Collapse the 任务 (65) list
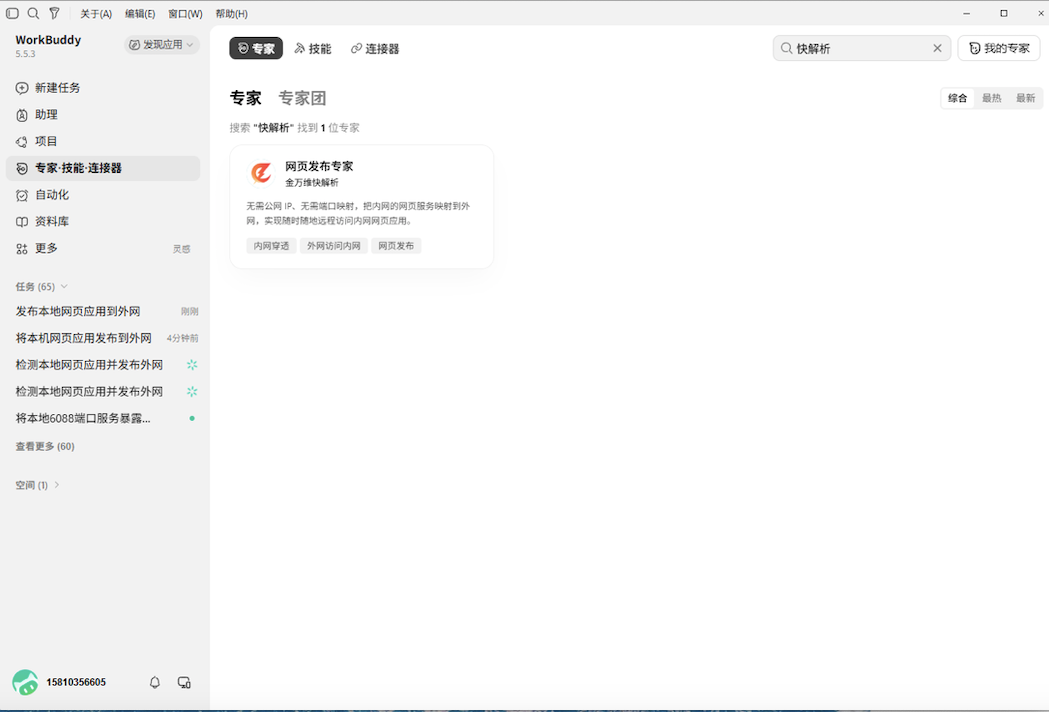 [x=41, y=286]
